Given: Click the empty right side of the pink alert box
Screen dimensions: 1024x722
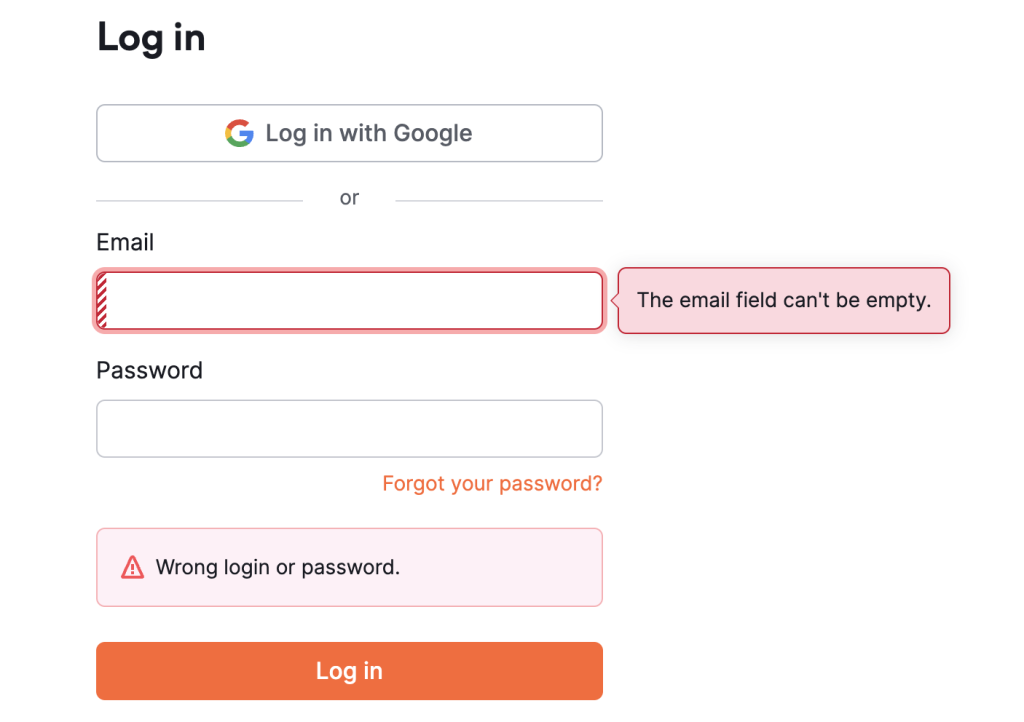Looking at the screenshot, I should point(520,567).
